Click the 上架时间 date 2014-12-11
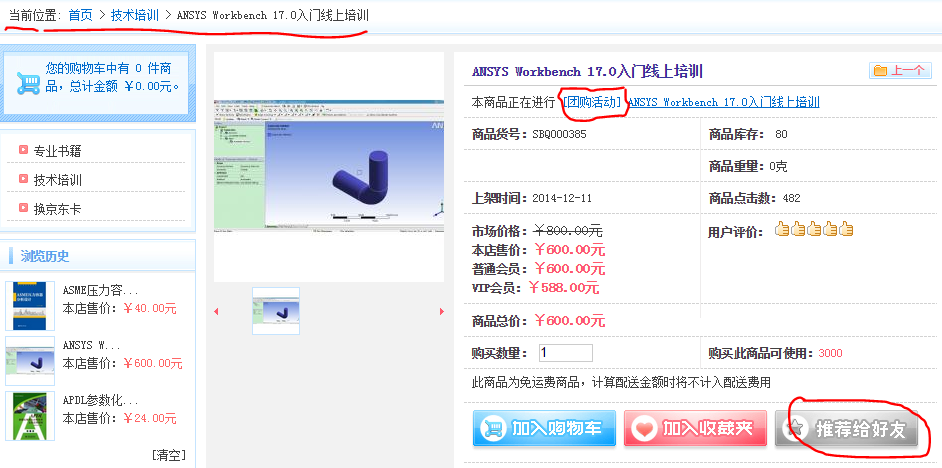The image size is (942, 468). point(562,198)
